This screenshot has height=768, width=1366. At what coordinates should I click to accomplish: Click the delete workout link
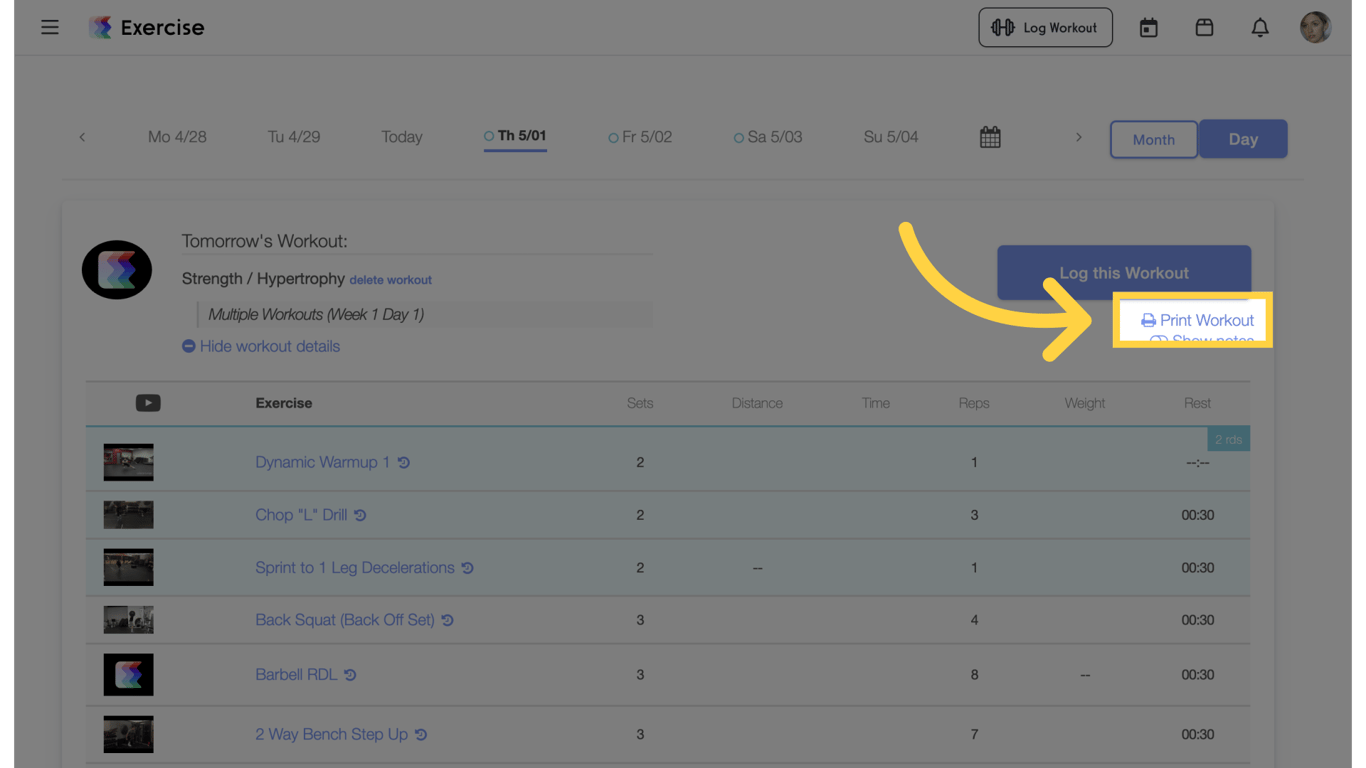coord(390,280)
